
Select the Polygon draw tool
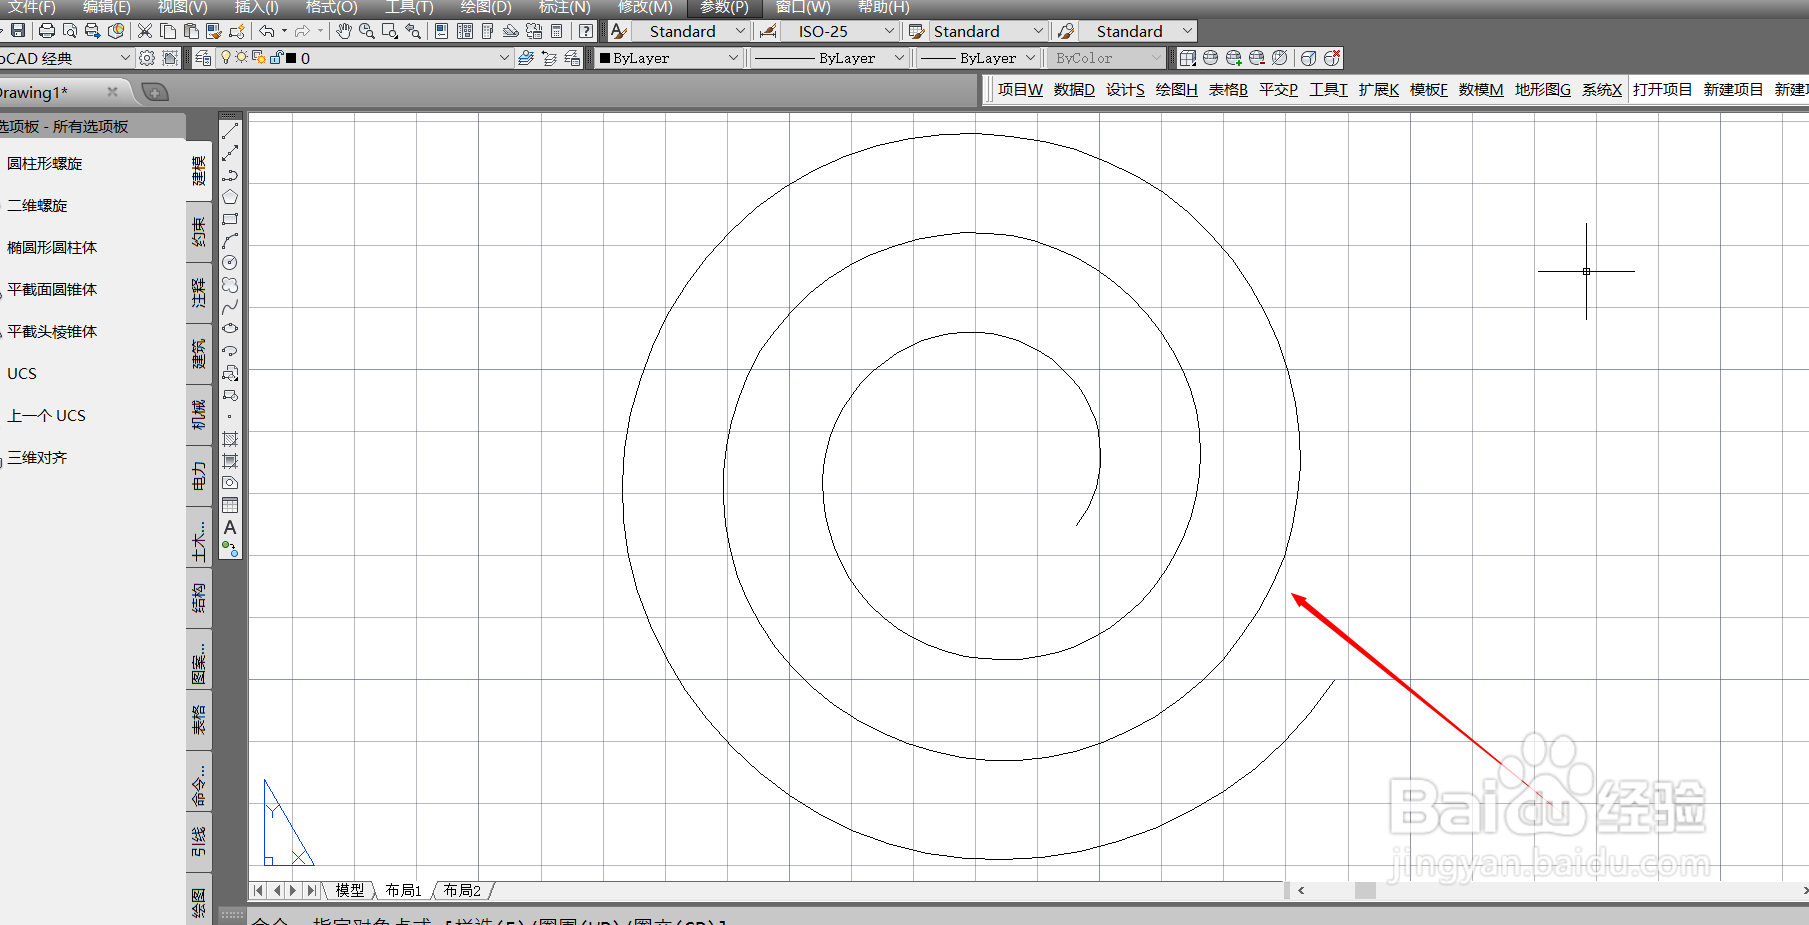230,197
